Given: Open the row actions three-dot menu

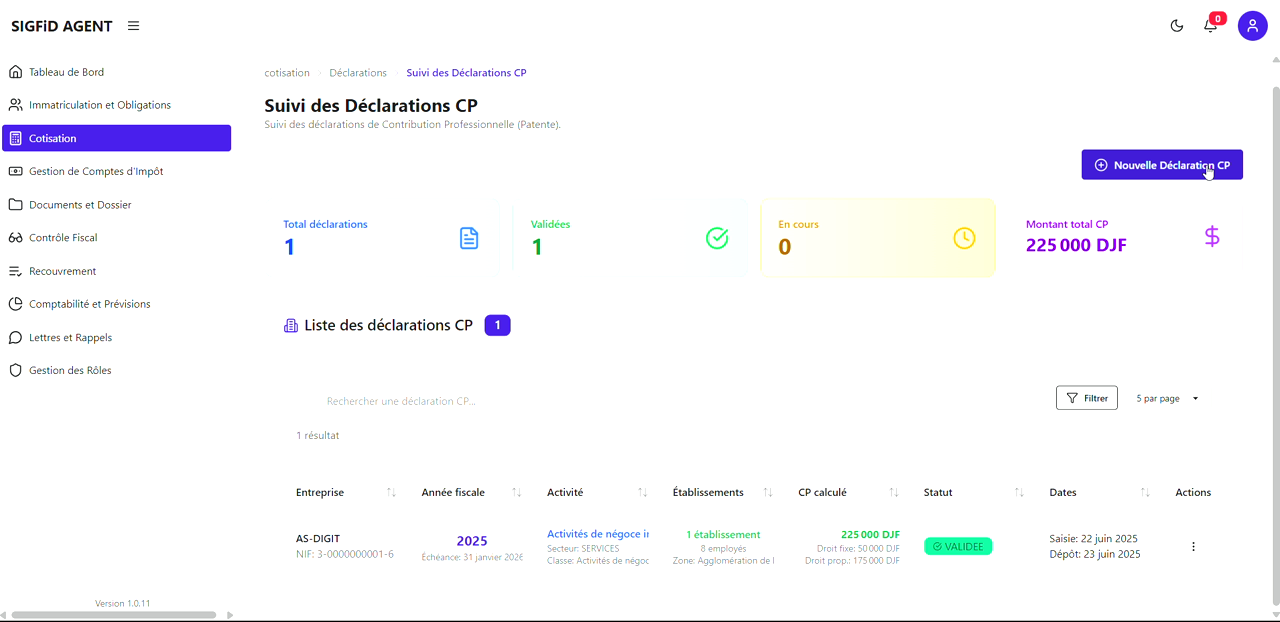Looking at the screenshot, I should point(1193,546).
